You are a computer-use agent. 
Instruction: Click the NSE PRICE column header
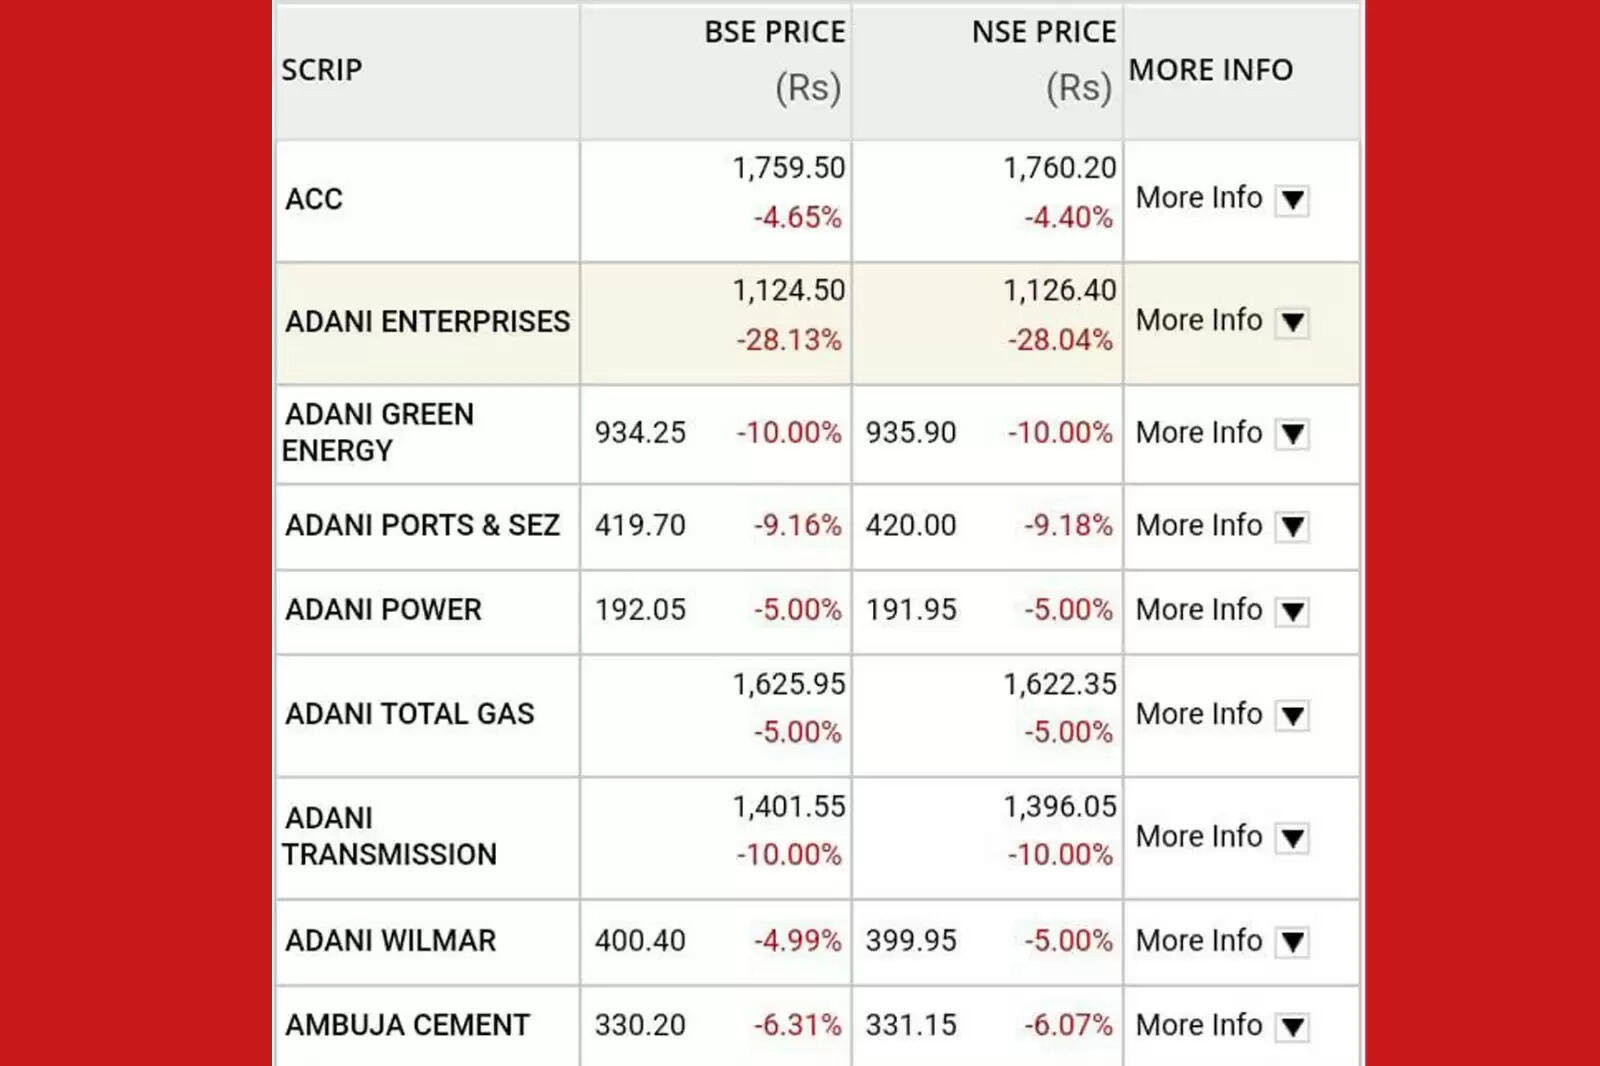[x=1043, y=33]
